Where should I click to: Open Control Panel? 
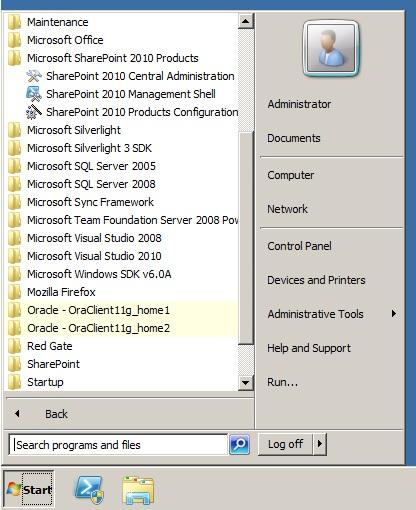[299, 246]
